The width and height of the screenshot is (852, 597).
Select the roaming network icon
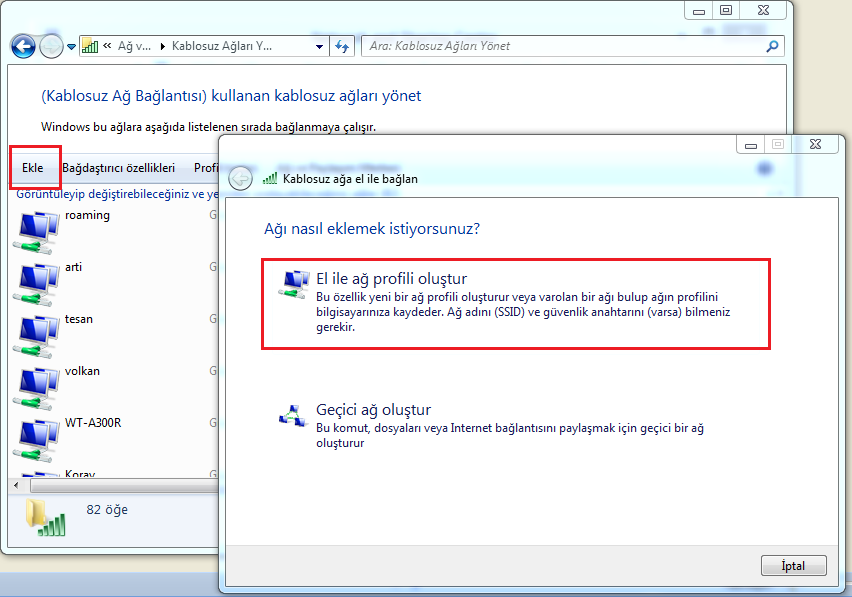[x=38, y=232]
